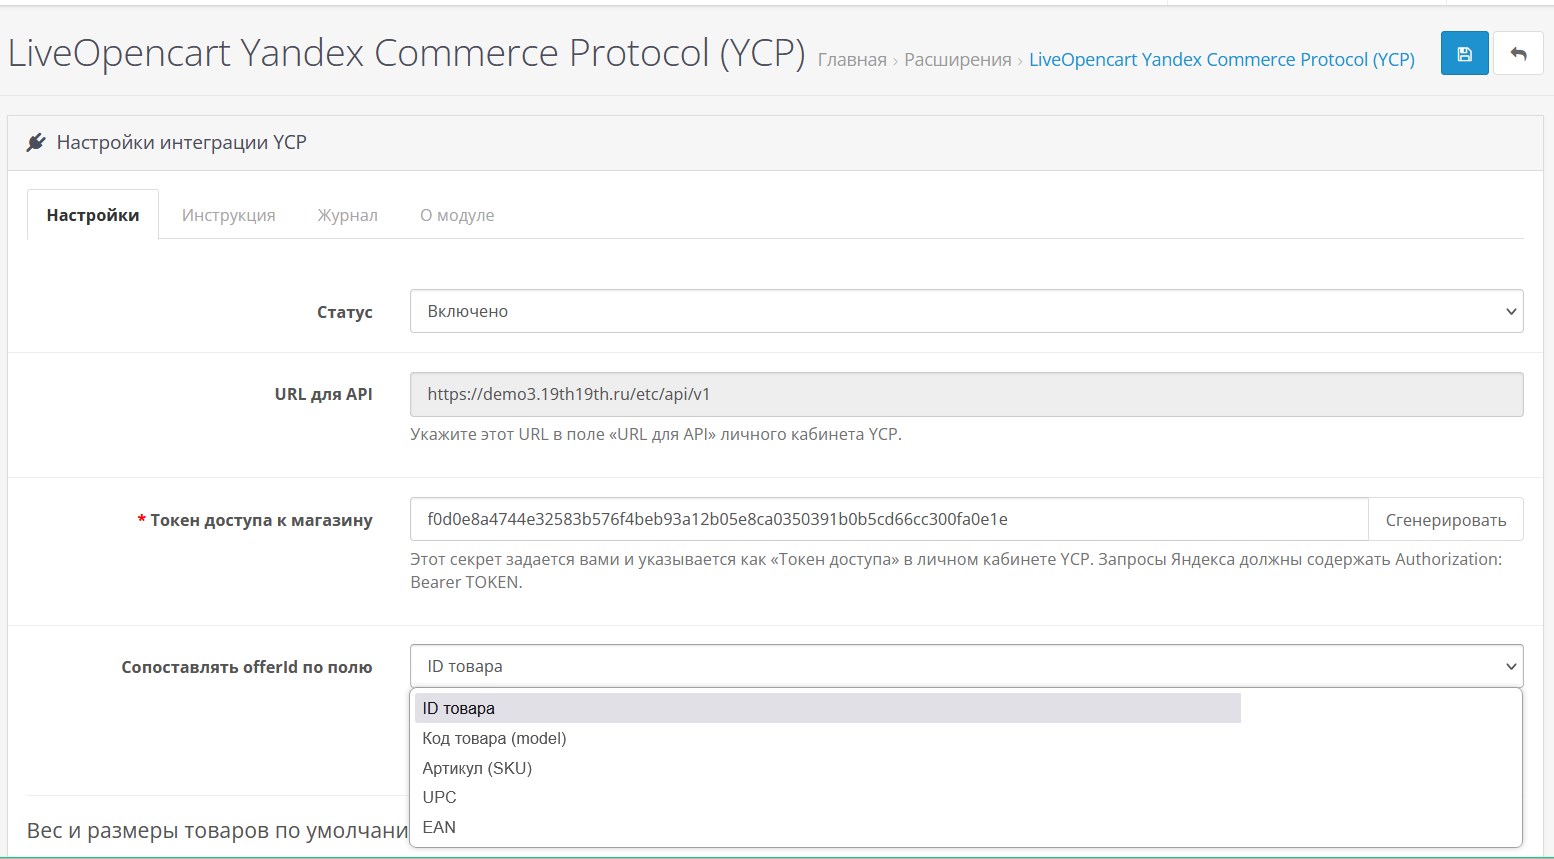Go to Главная breadcrumb link
The width and height of the screenshot is (1554, 859).
pyautogui.click(x=852, y=60)
